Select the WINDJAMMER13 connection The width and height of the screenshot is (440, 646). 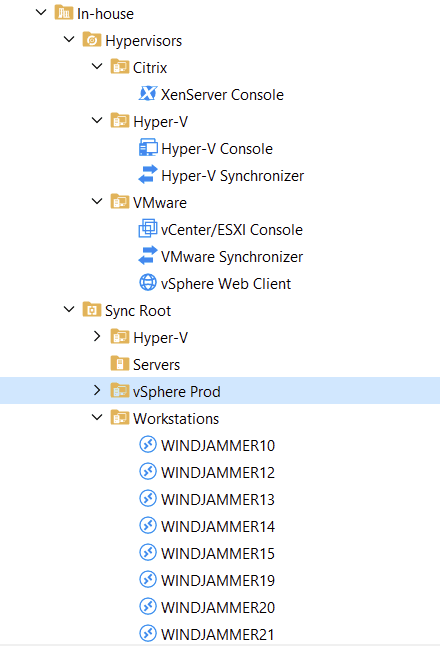[x=218, y=499]
